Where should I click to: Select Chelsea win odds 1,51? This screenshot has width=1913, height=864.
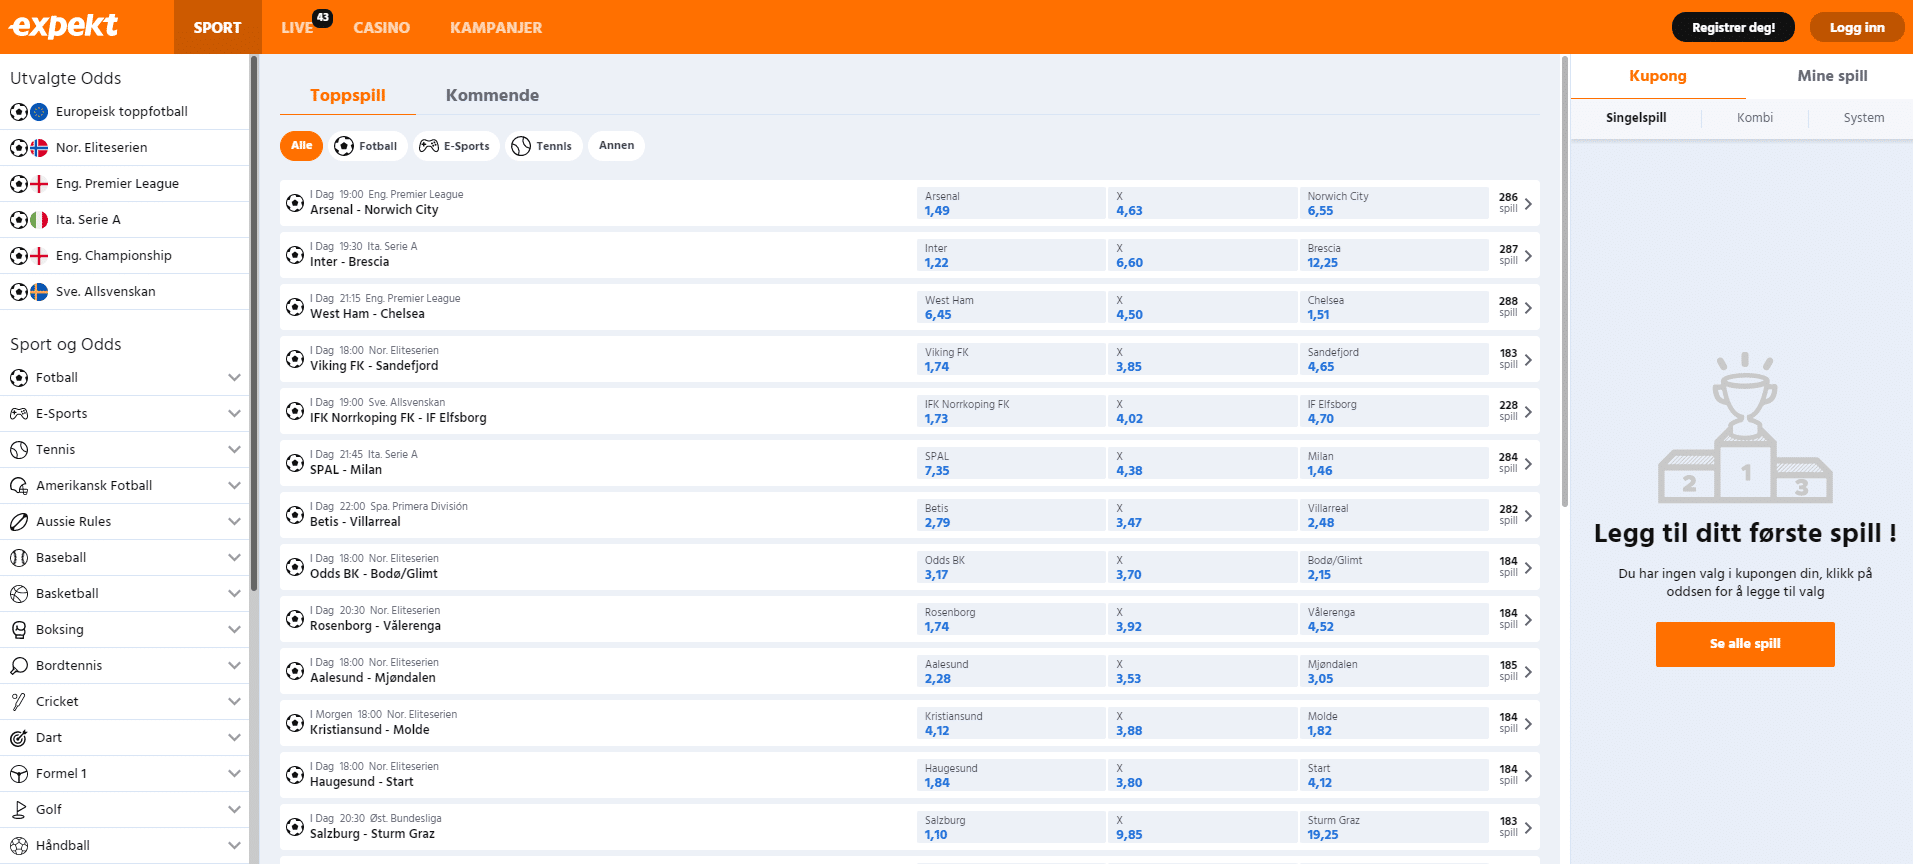click(1393, 308)
